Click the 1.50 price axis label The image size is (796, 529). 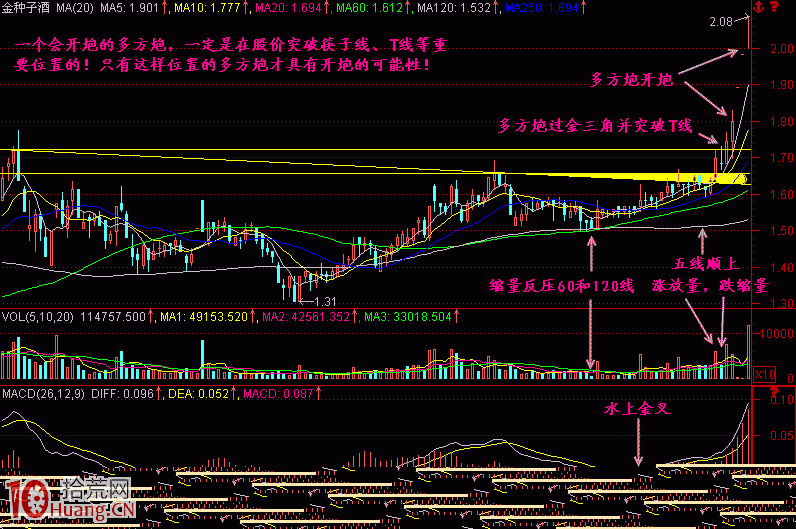pos(781,230)
